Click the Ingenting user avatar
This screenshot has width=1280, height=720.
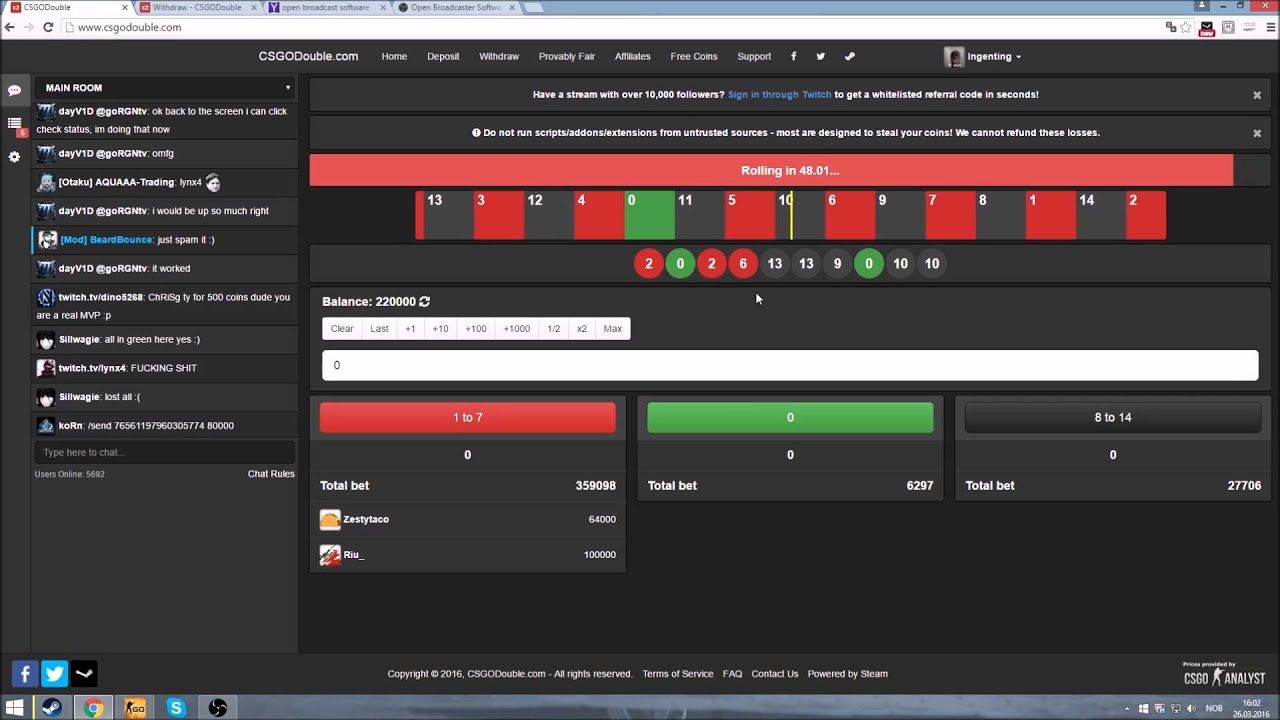pos(954,57)
